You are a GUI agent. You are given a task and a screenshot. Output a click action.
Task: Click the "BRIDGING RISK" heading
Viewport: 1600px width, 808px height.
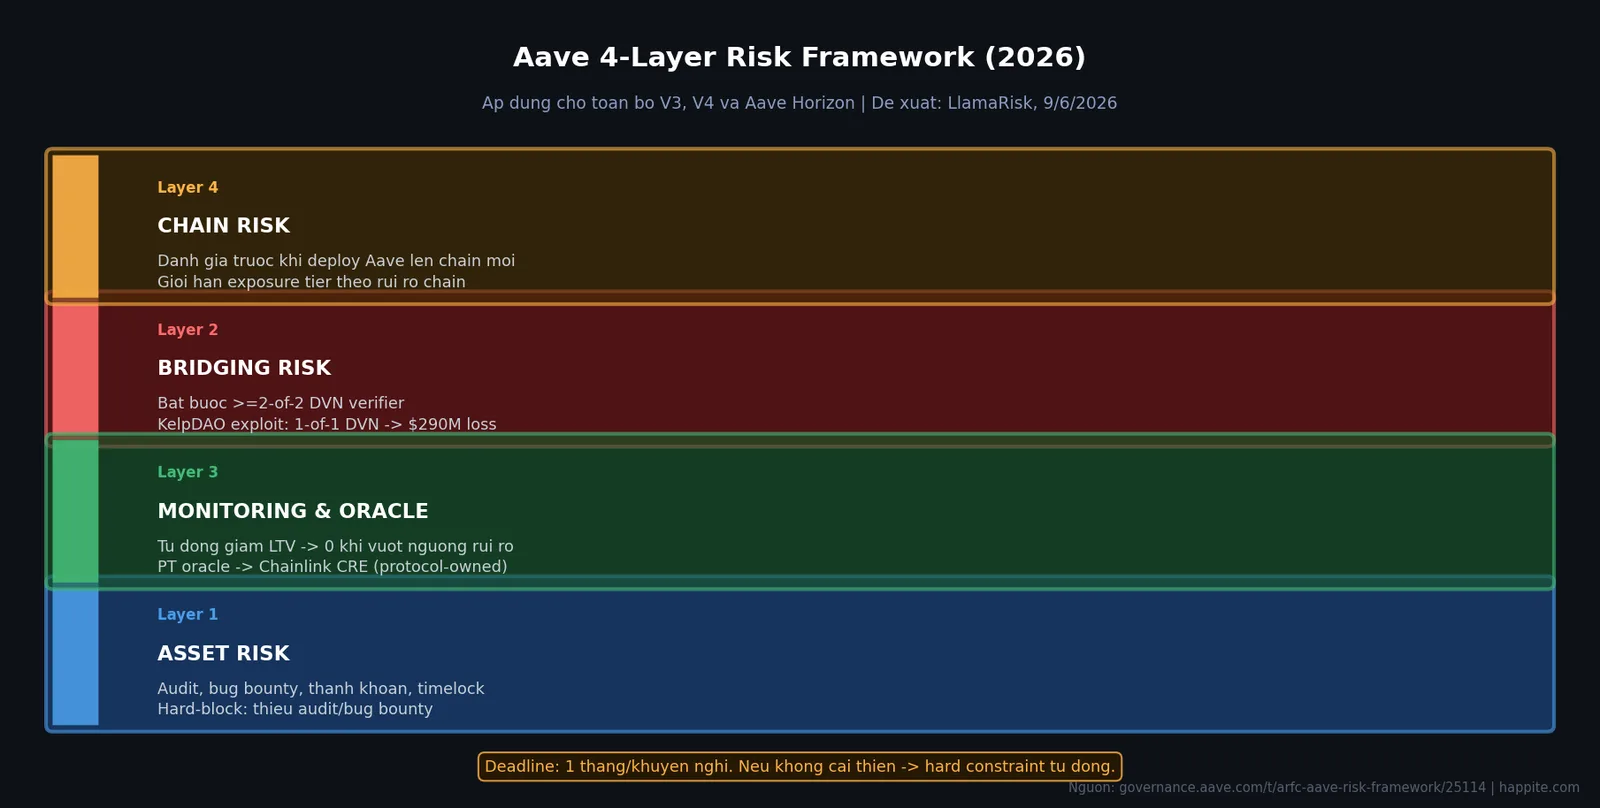coord(244,368)
